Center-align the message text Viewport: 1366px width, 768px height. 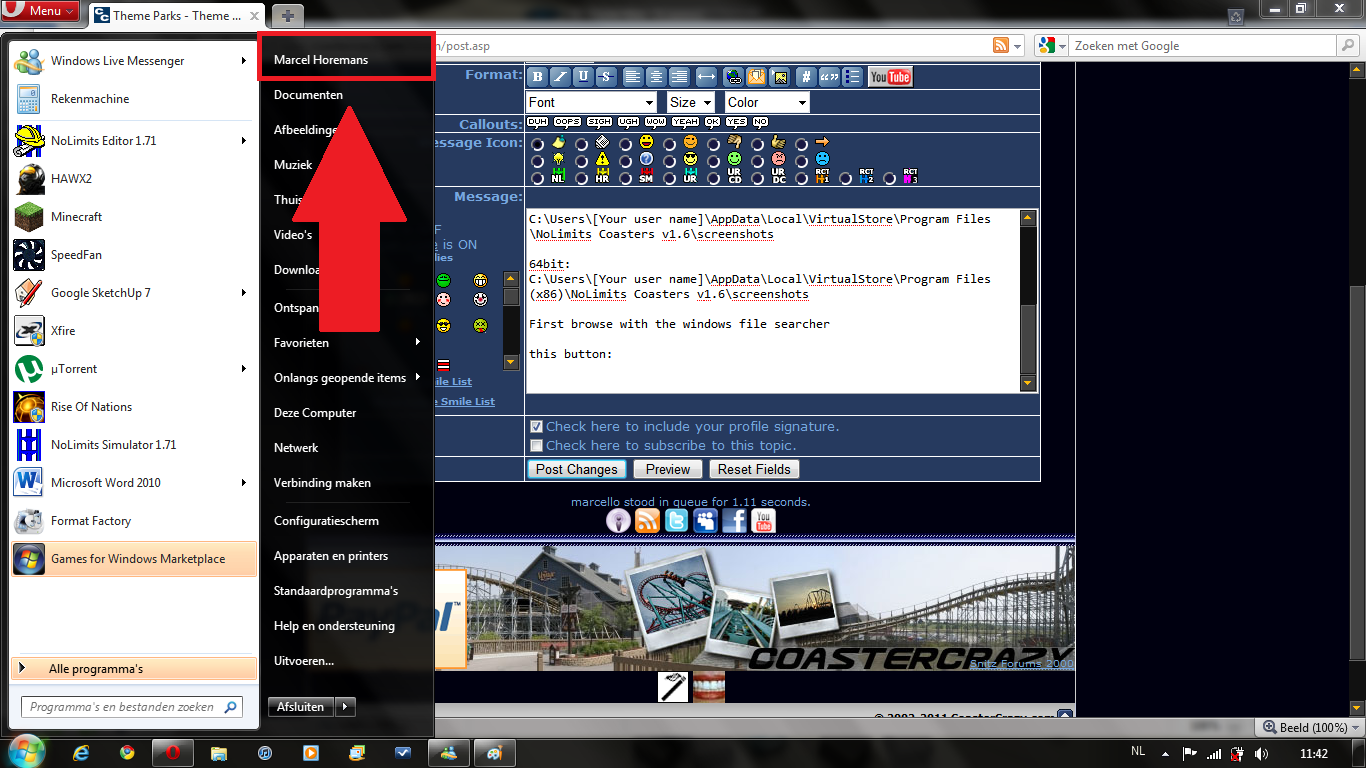point(656,77)
